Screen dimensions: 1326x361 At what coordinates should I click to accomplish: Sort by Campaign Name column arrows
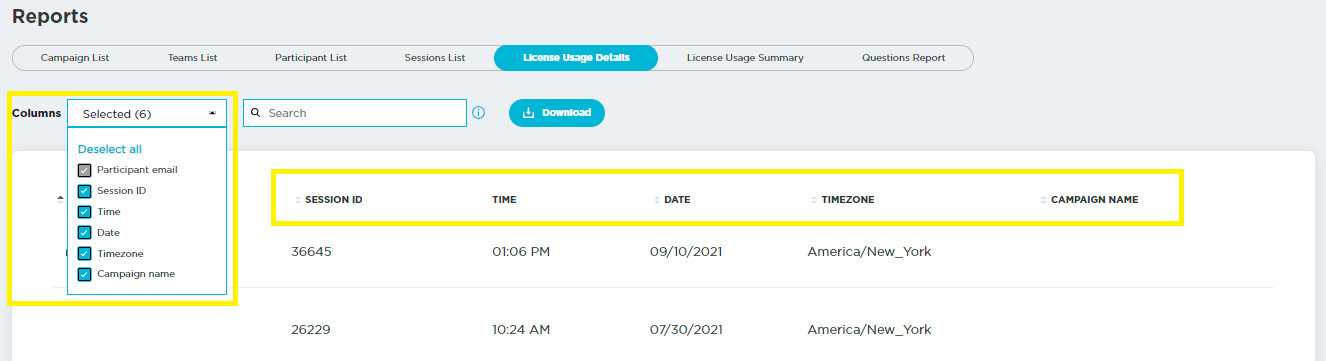click(x=1044, y=200)
